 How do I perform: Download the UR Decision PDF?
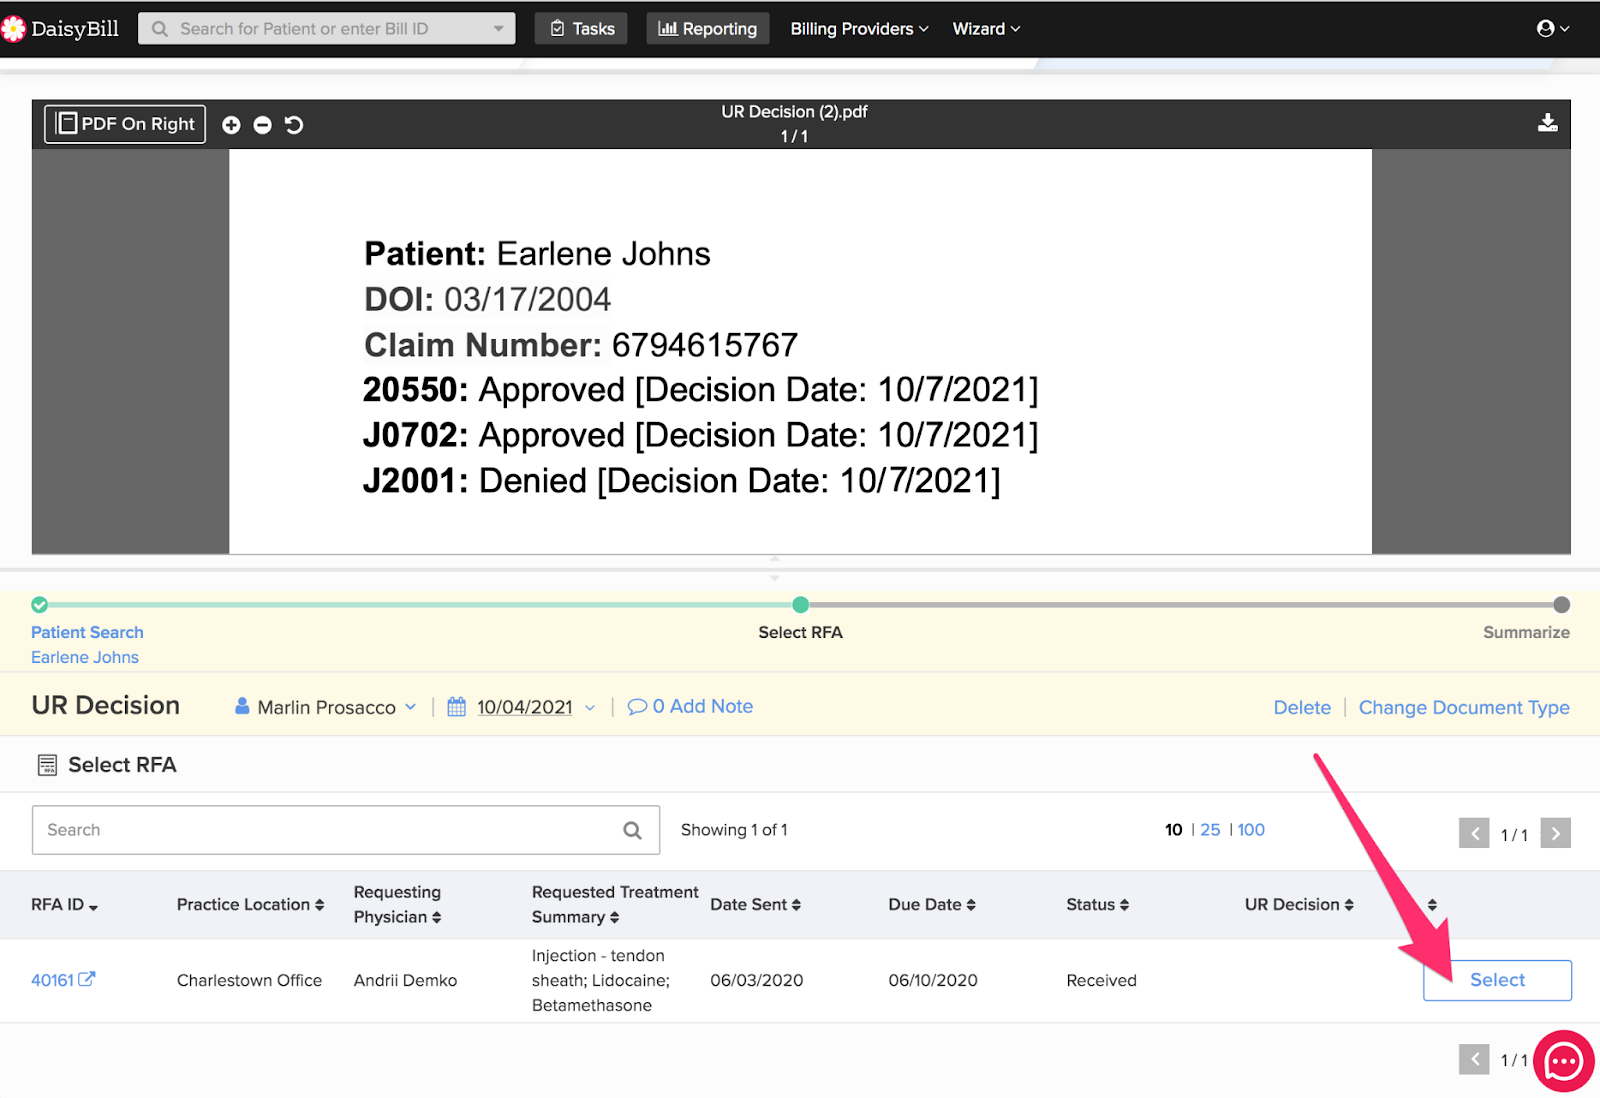[x=1547, y=123]
